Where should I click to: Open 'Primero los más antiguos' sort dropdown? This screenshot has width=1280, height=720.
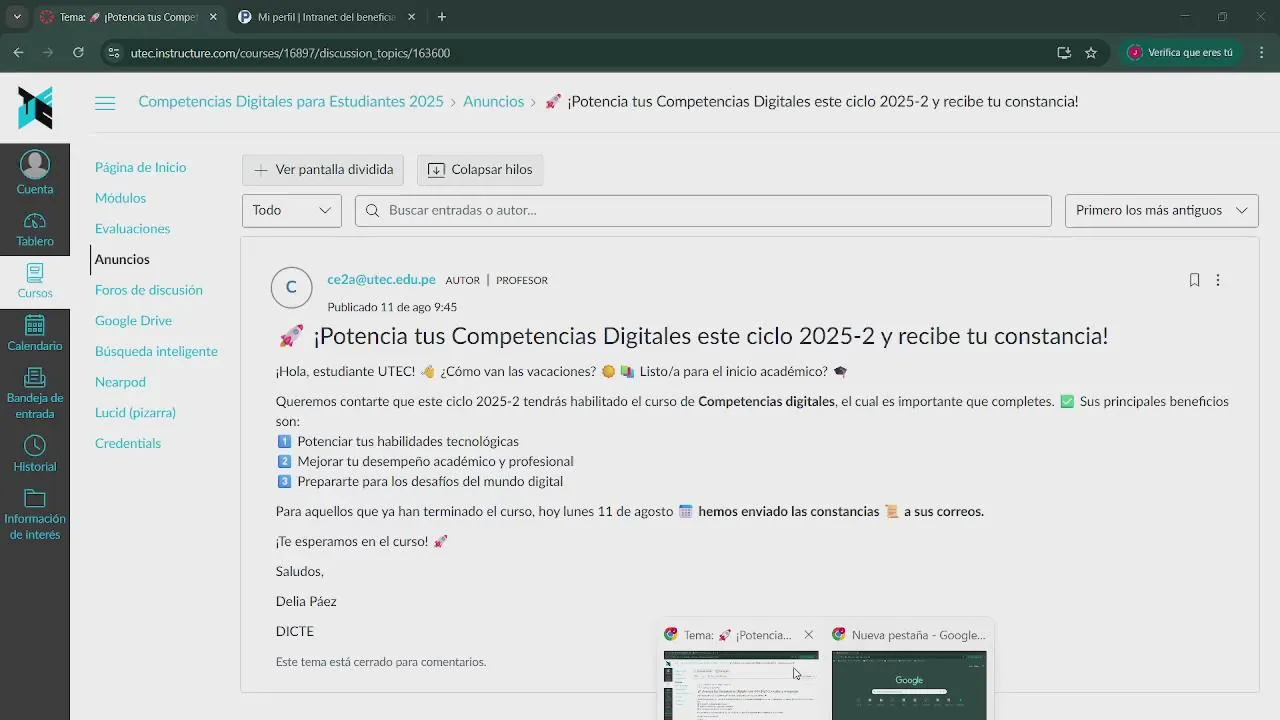[1162, 210]
